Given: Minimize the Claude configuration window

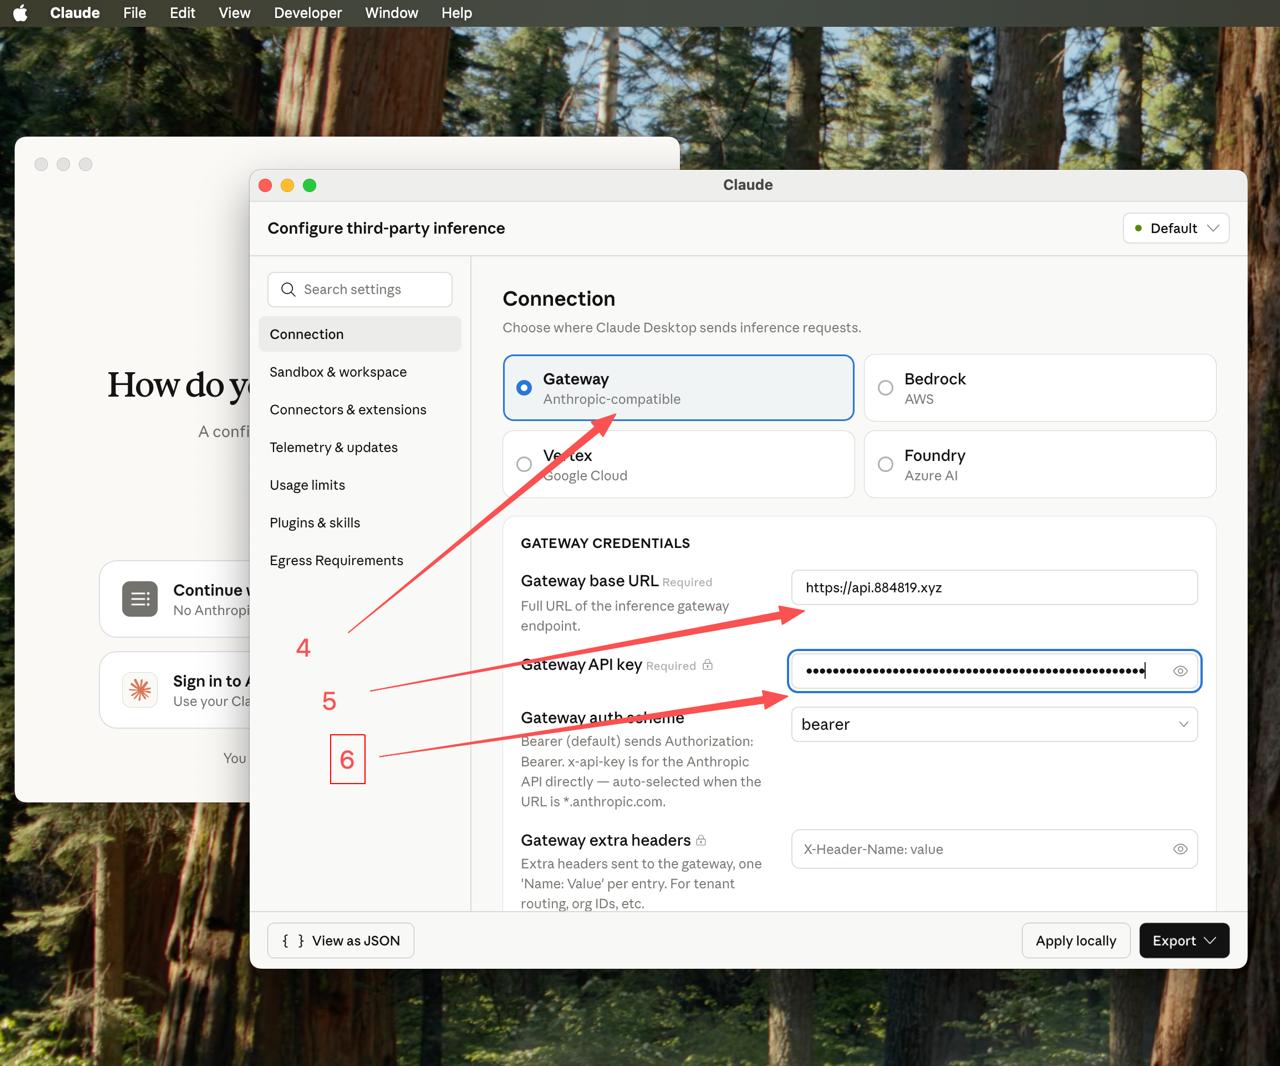Looking at the screenshot, I should [287, 185].
